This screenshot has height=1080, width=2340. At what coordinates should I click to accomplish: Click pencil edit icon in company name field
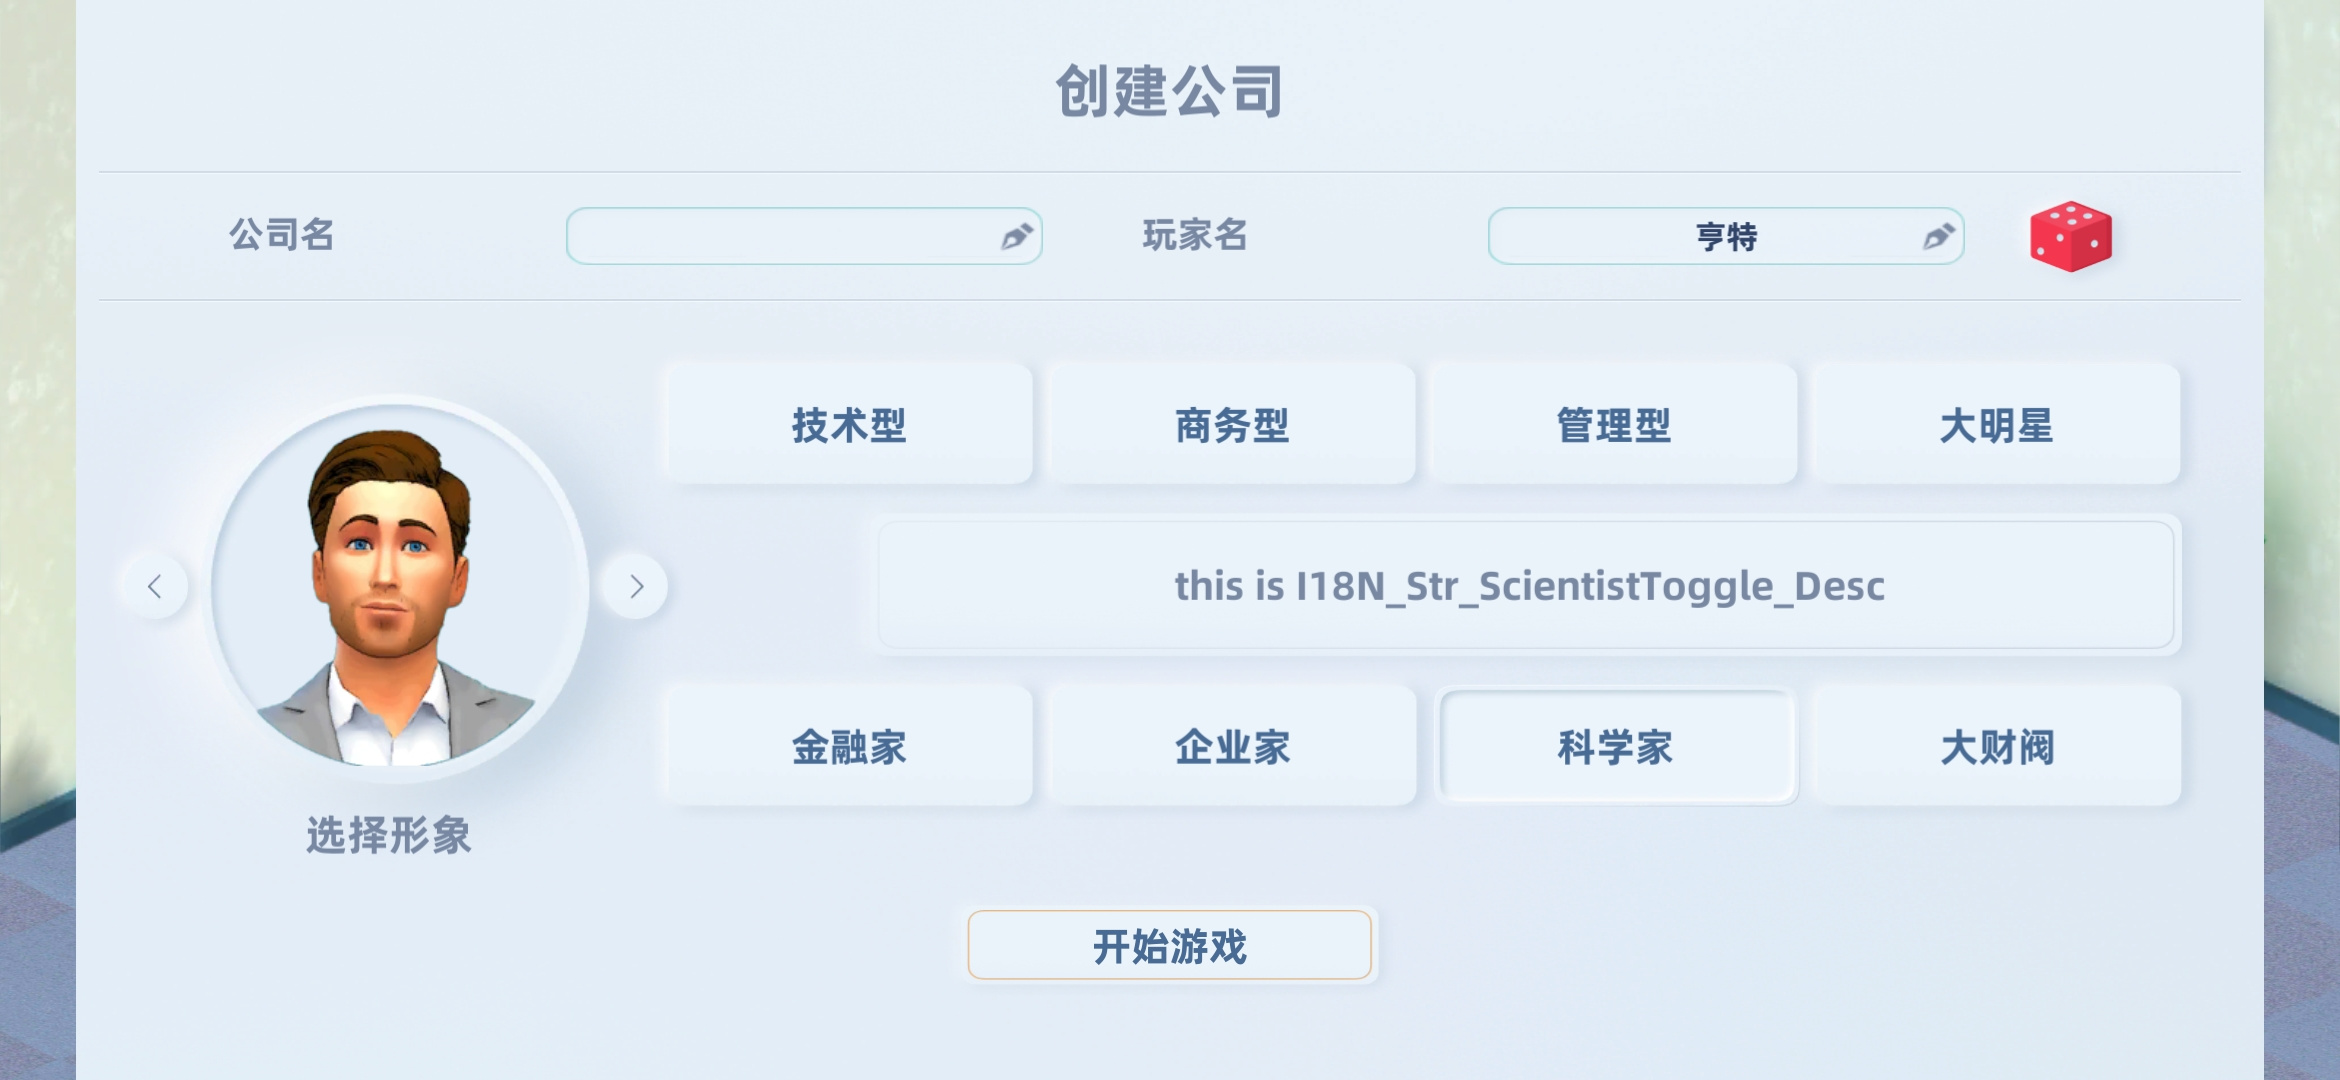[x=1016, y=237]
